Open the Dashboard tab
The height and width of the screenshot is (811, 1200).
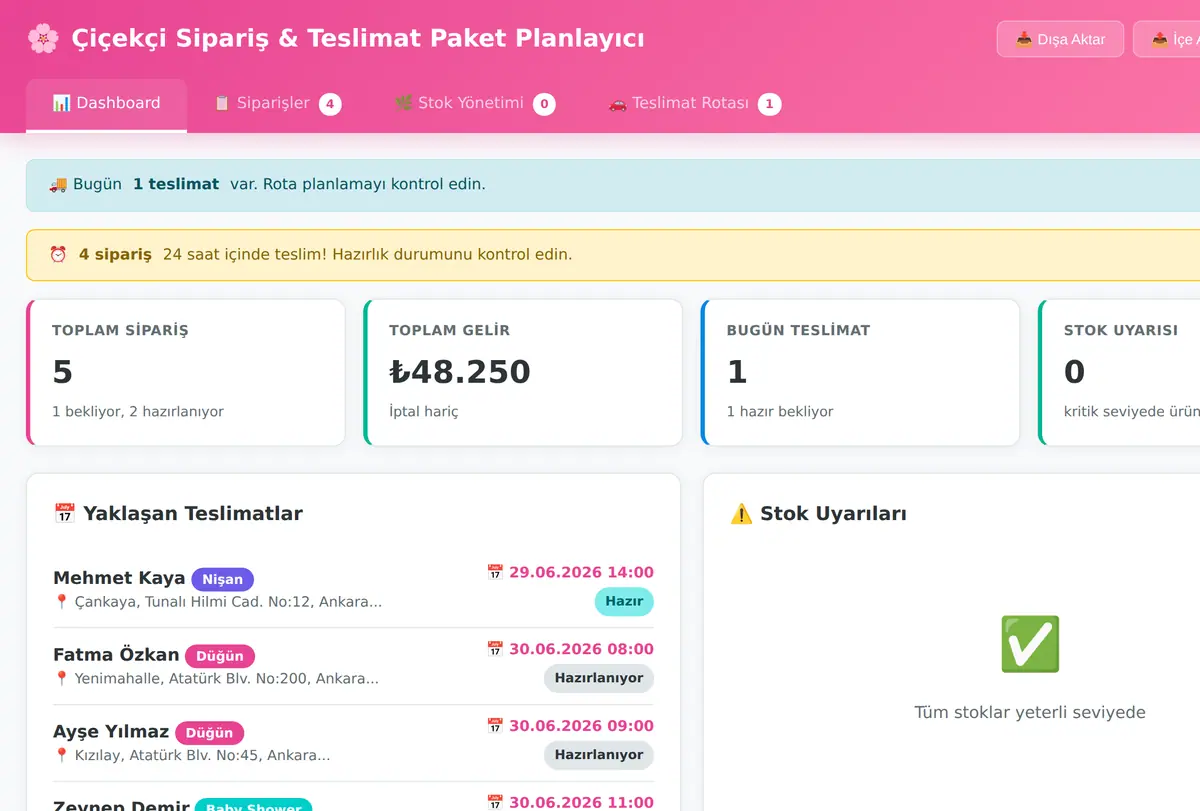click(106, 103)
